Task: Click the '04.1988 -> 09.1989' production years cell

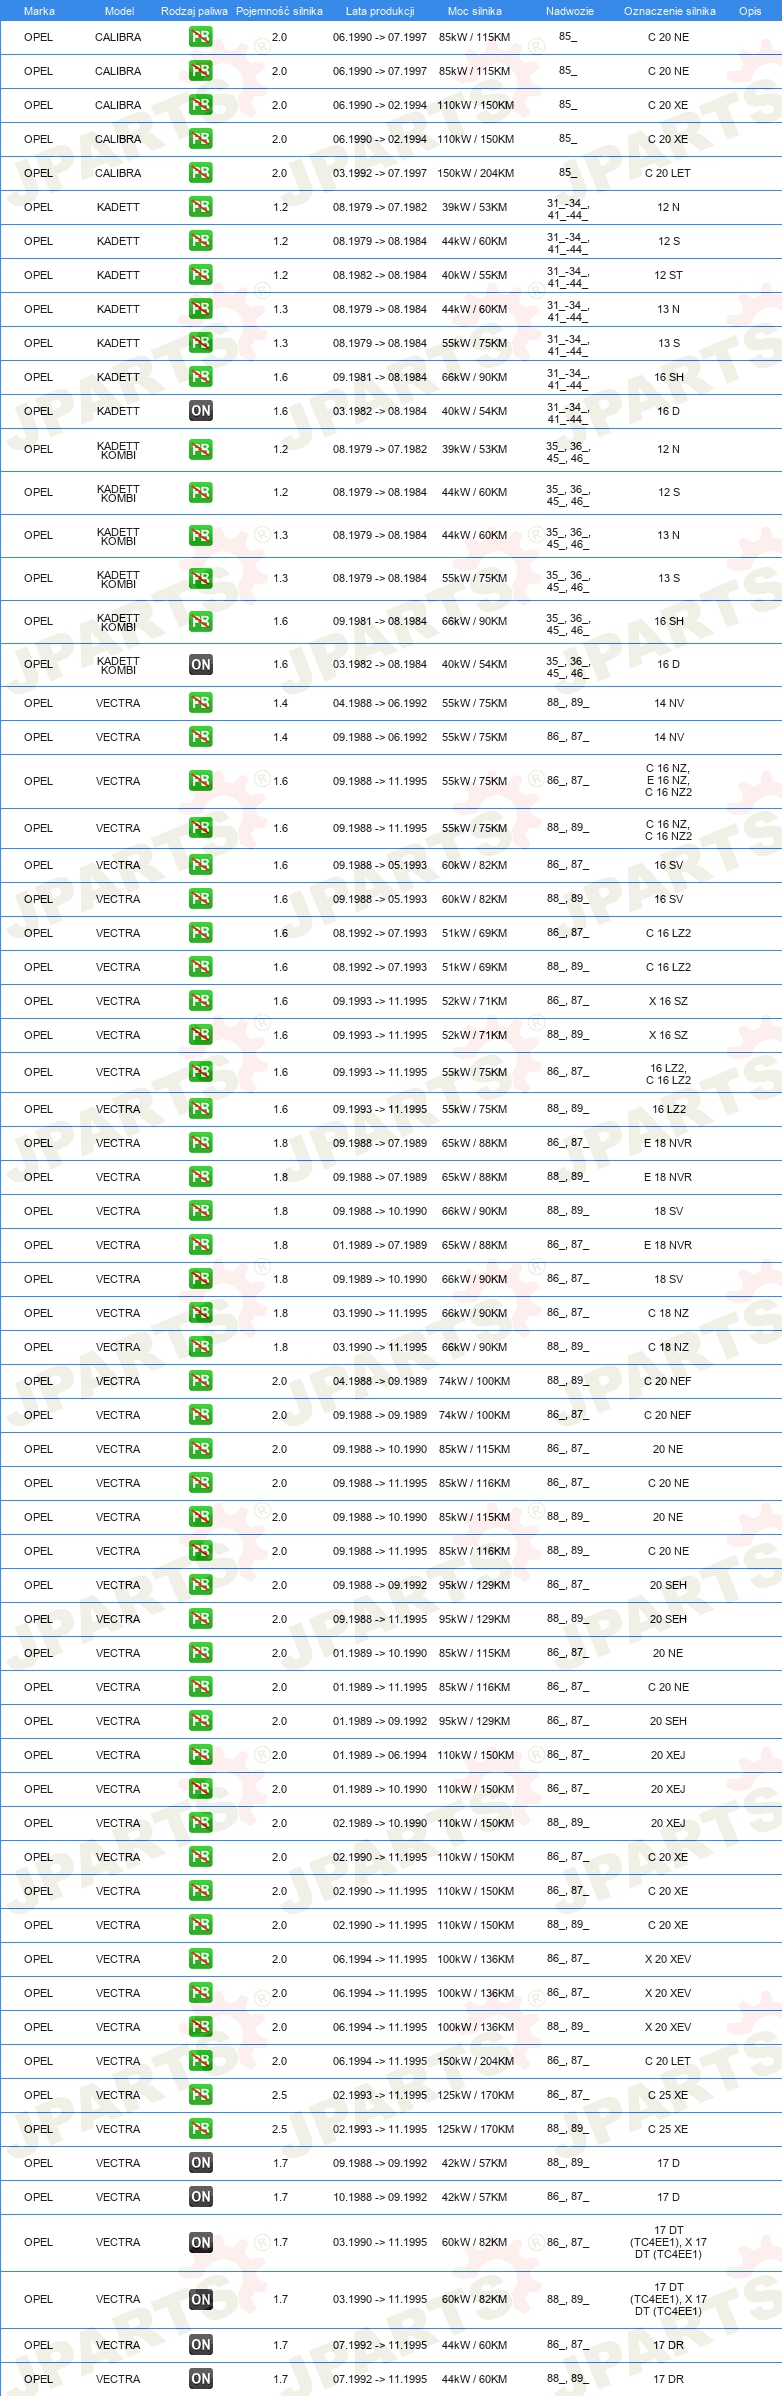Action: point(380,1381)
